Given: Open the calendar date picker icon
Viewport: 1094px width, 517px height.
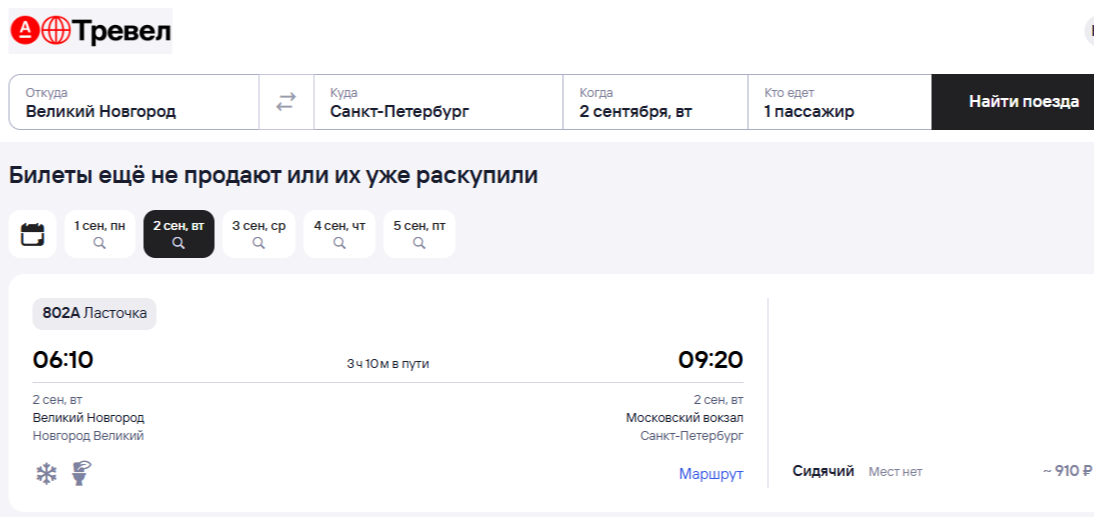Looking at the screenshot, I should coord(32,235).
